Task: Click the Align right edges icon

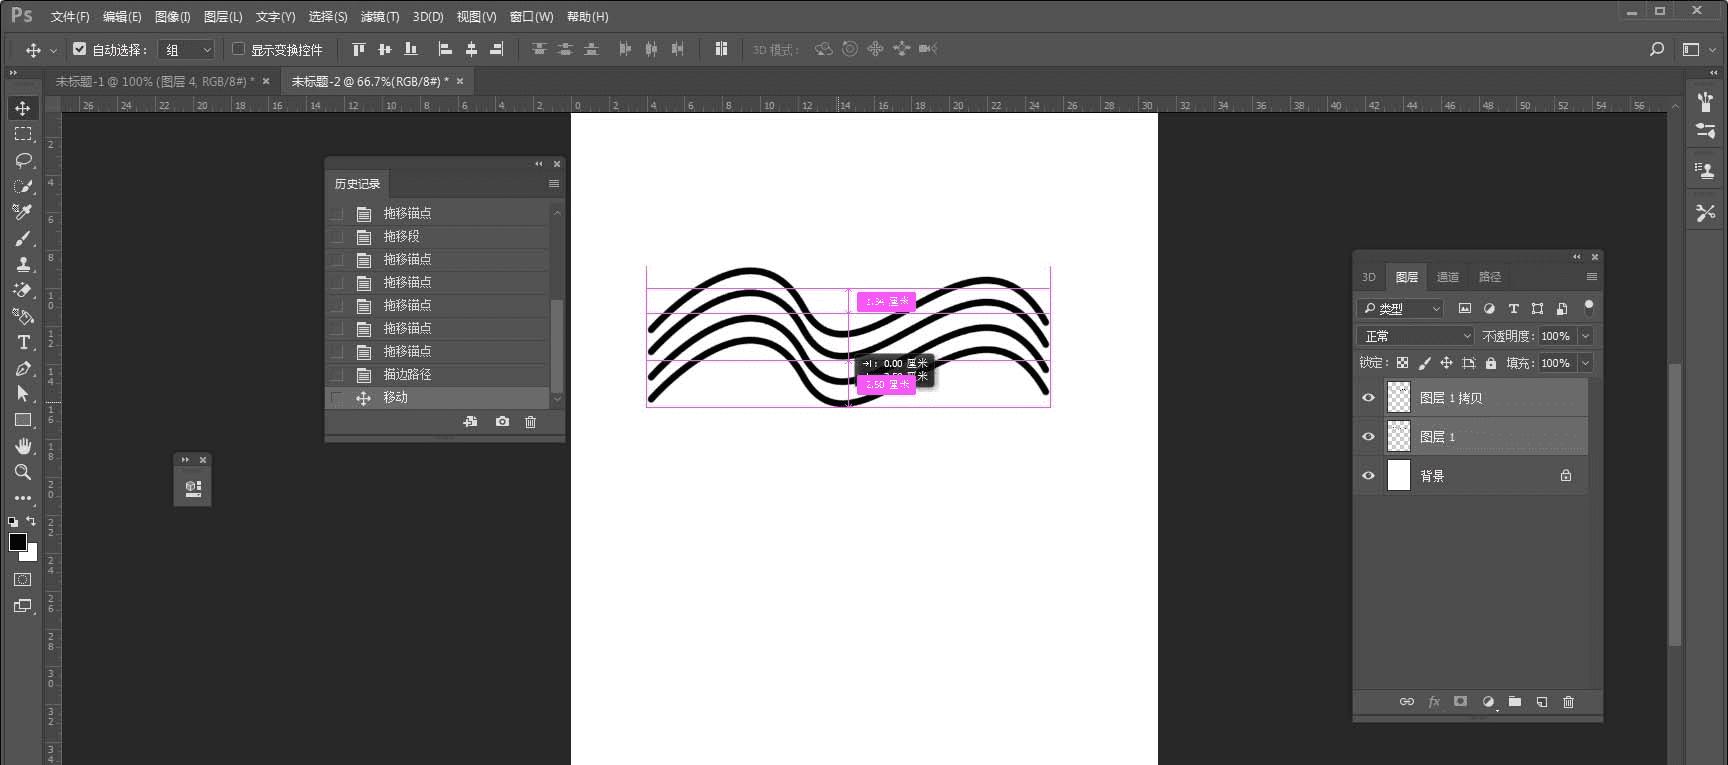Action: pyautogui.click(x=497, y=49)
